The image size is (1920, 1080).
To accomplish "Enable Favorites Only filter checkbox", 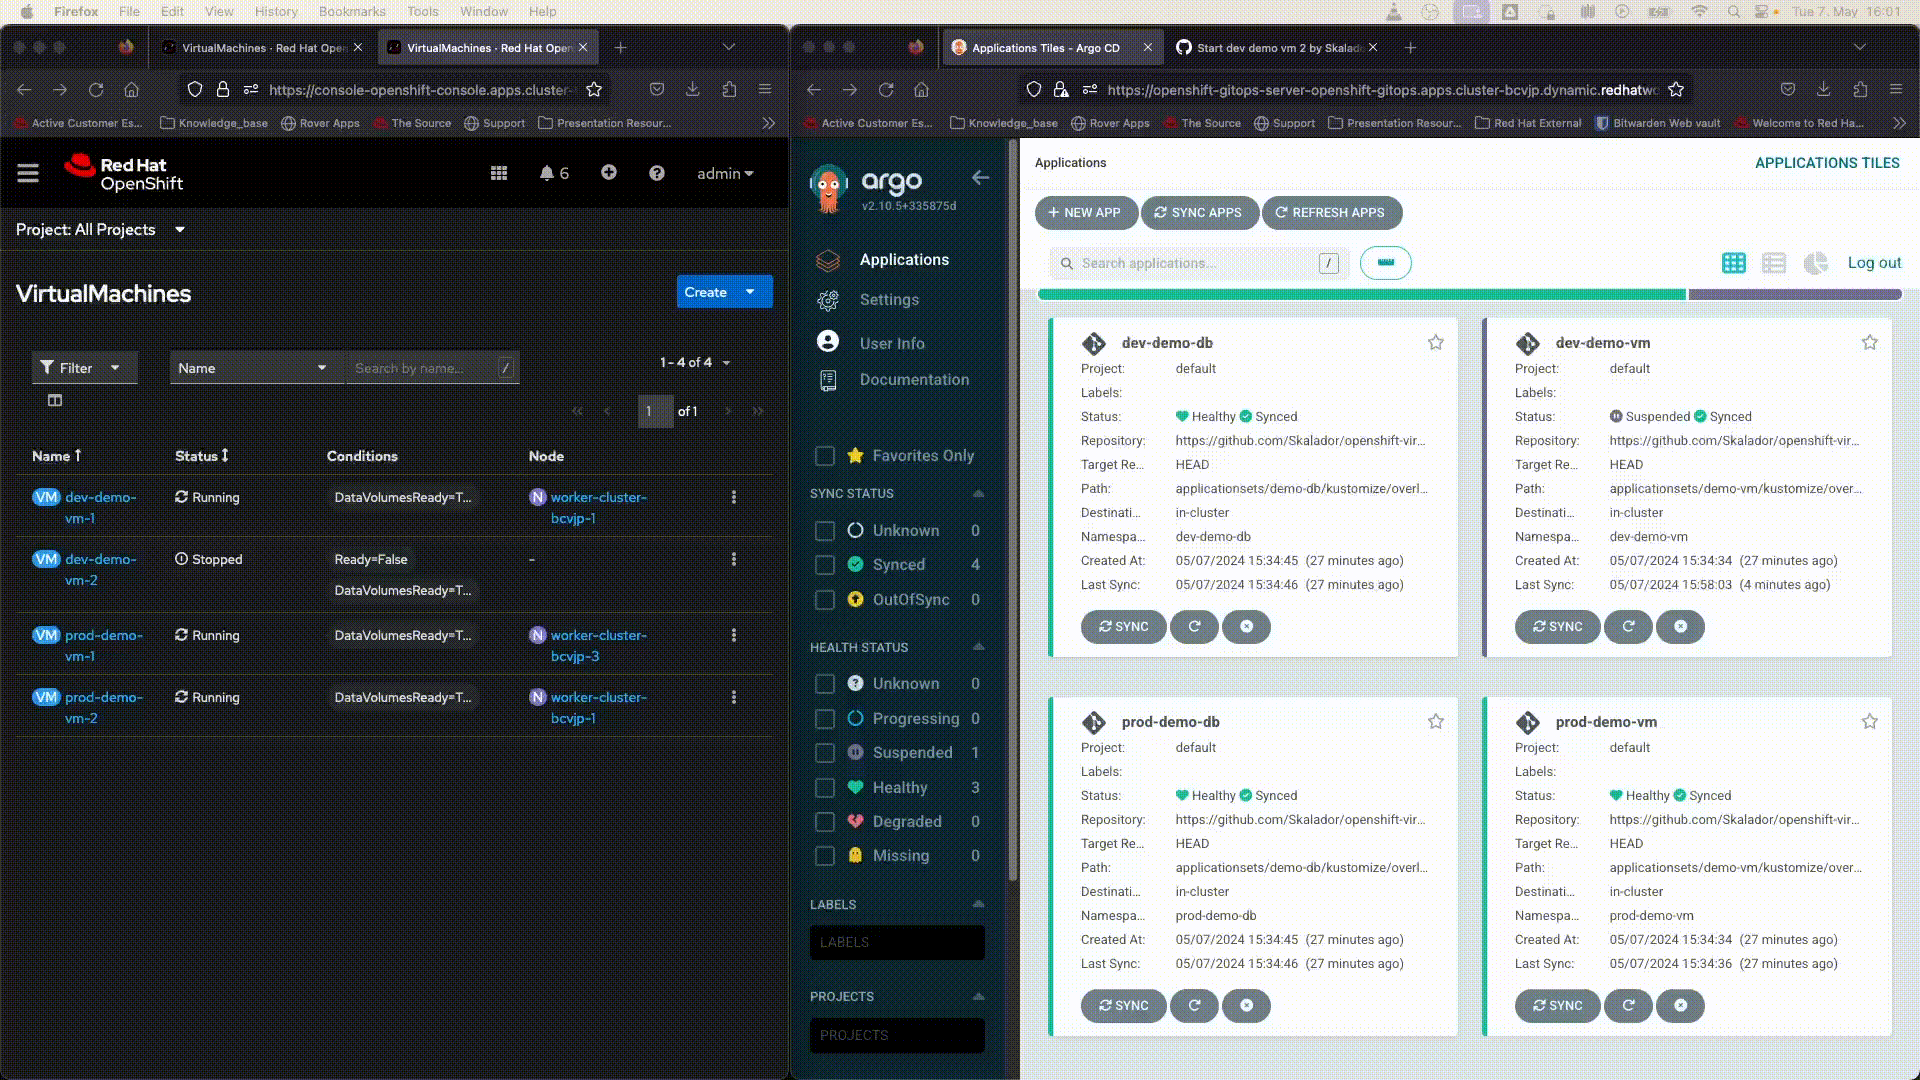I will pos(825,456).
